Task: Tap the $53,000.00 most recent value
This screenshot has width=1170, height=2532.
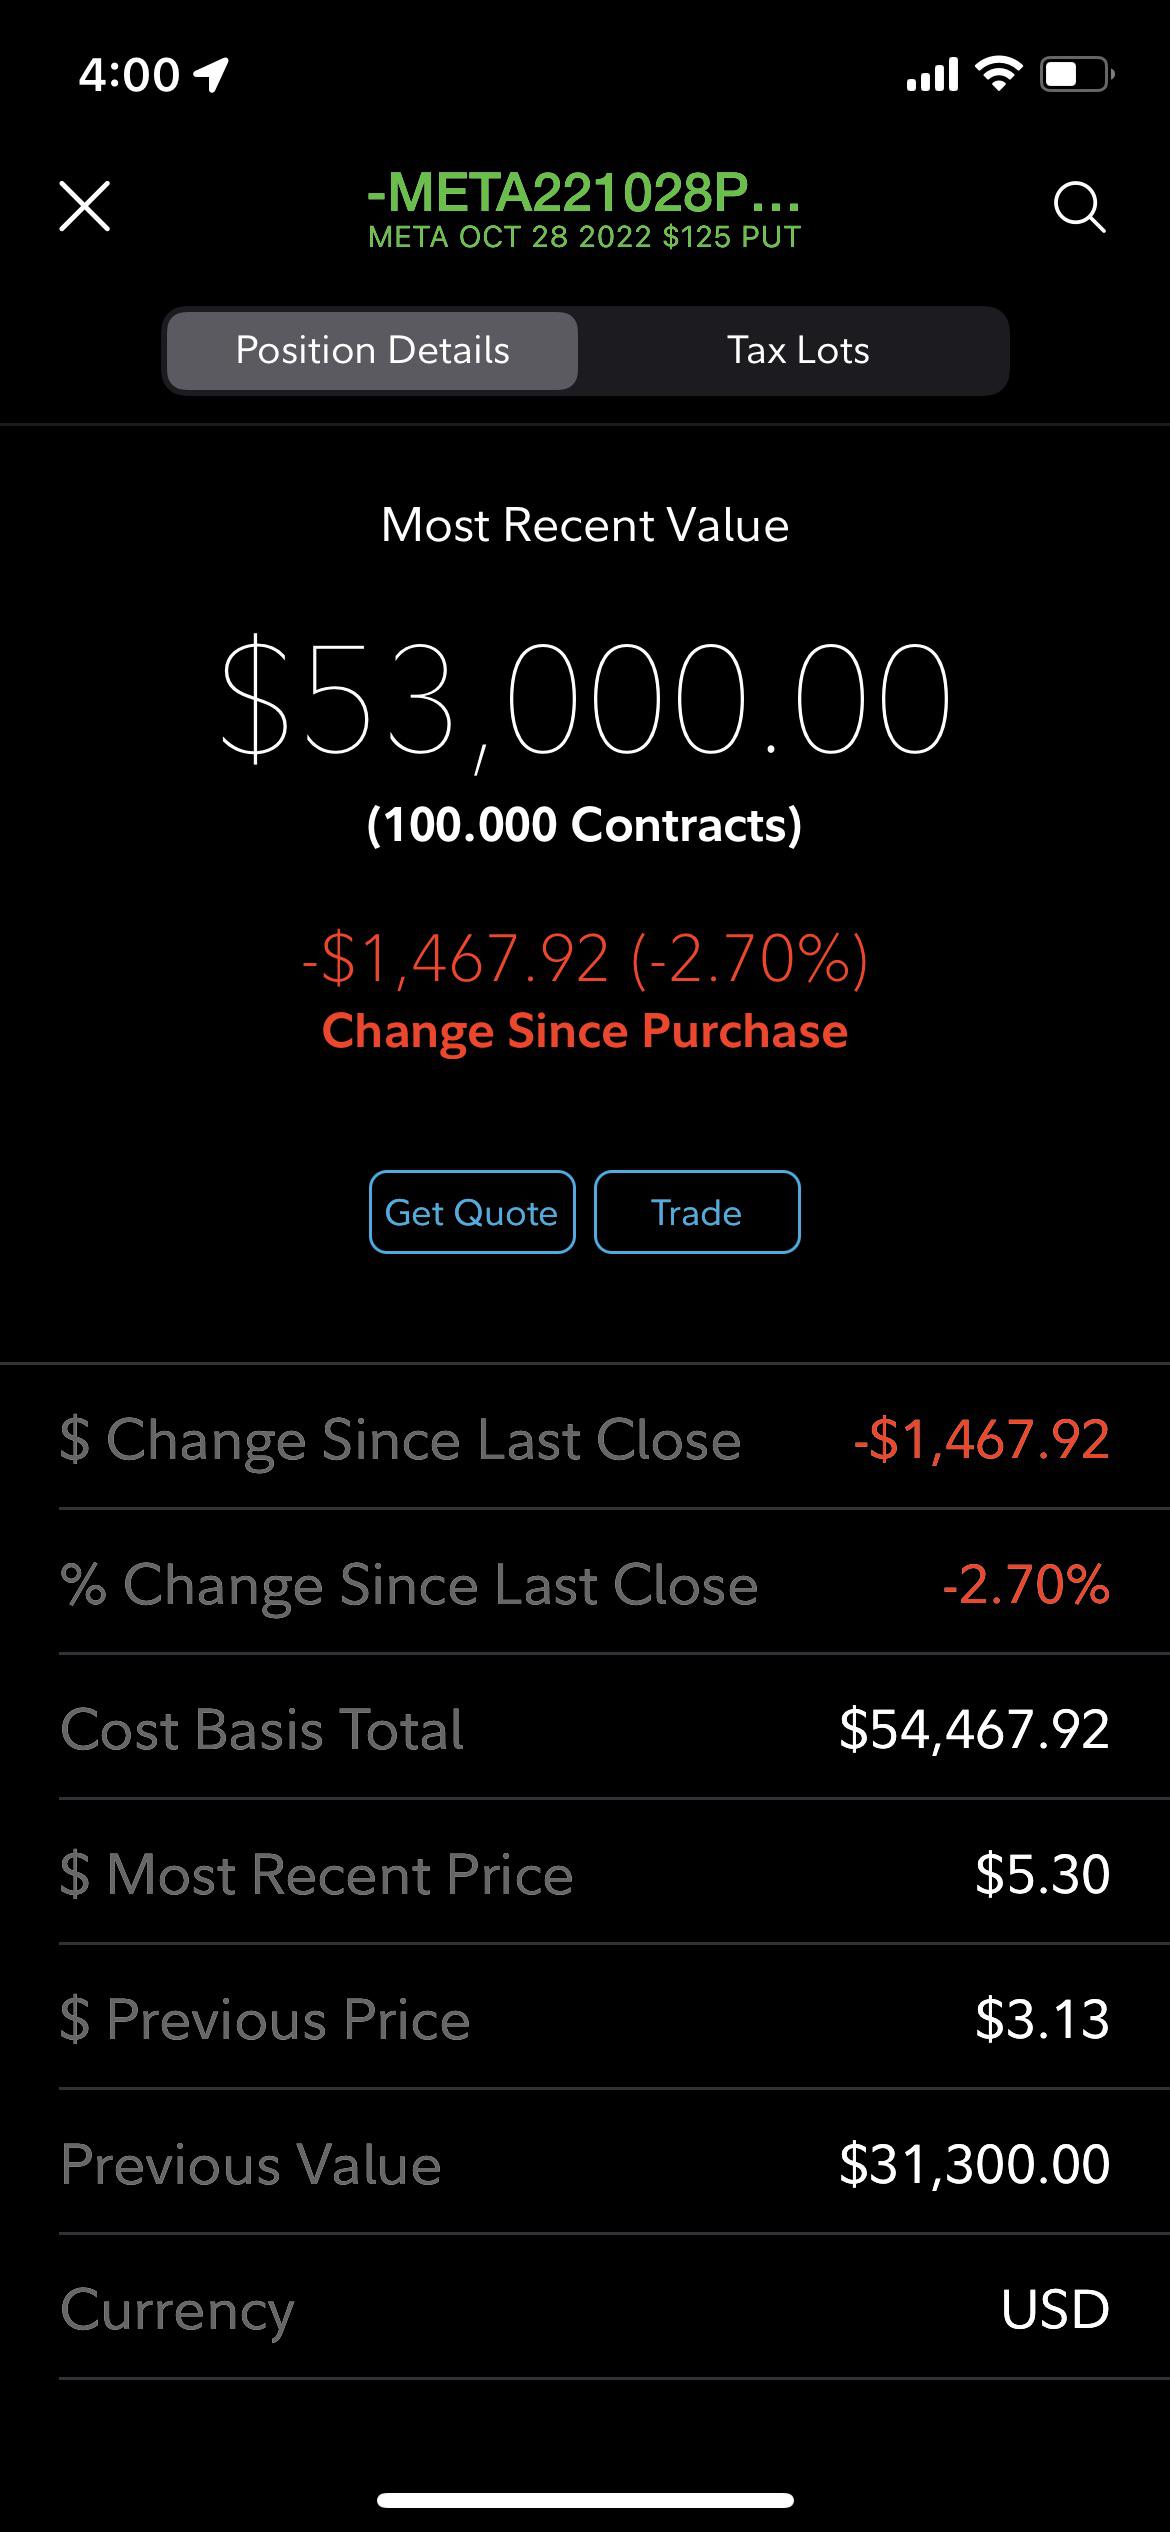Action: tap(584, 698)
